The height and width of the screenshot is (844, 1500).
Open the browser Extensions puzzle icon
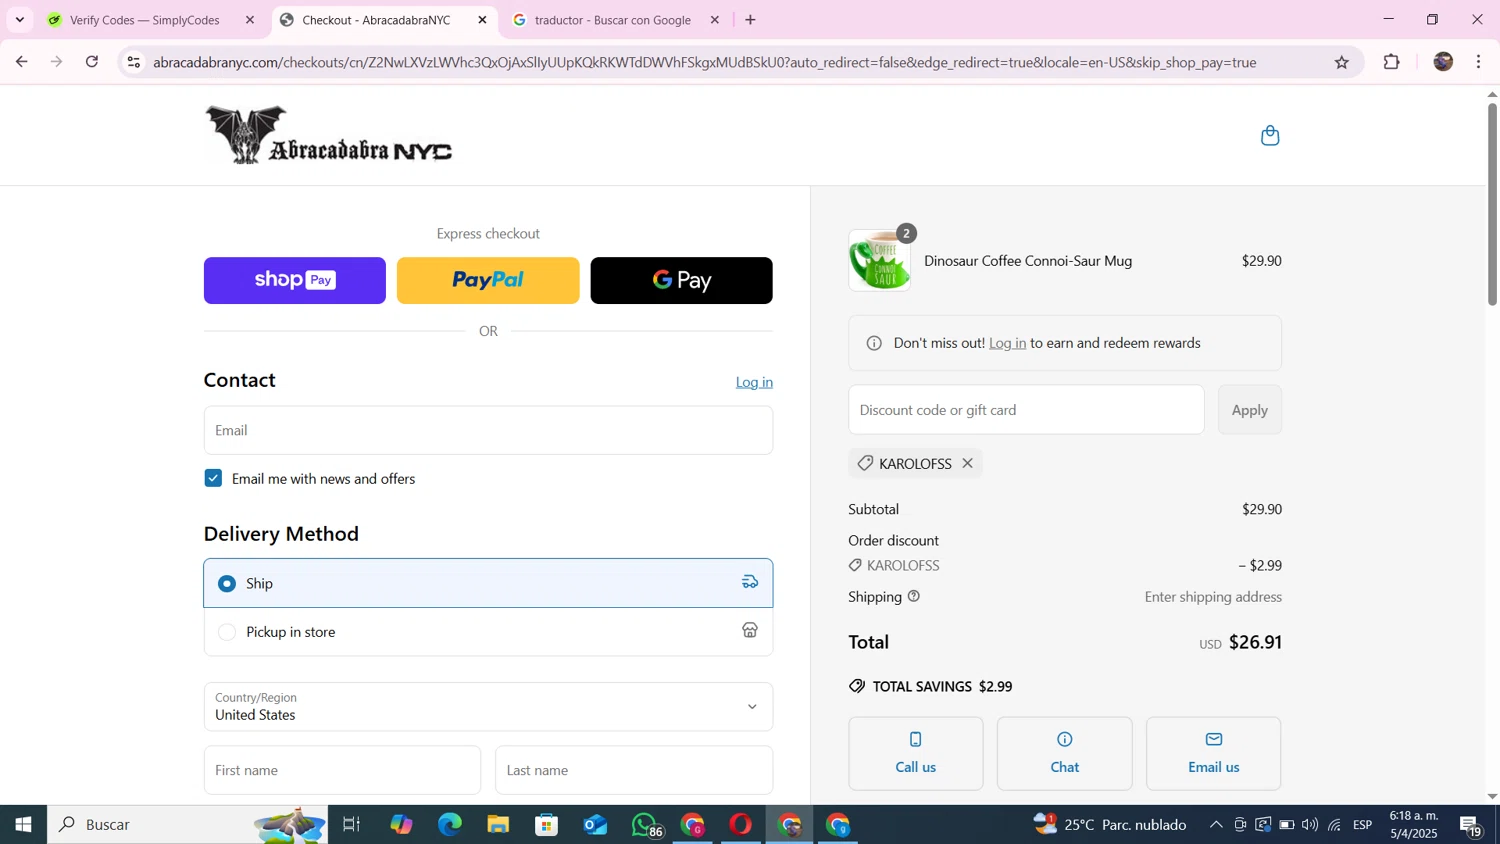(1391, 62)
